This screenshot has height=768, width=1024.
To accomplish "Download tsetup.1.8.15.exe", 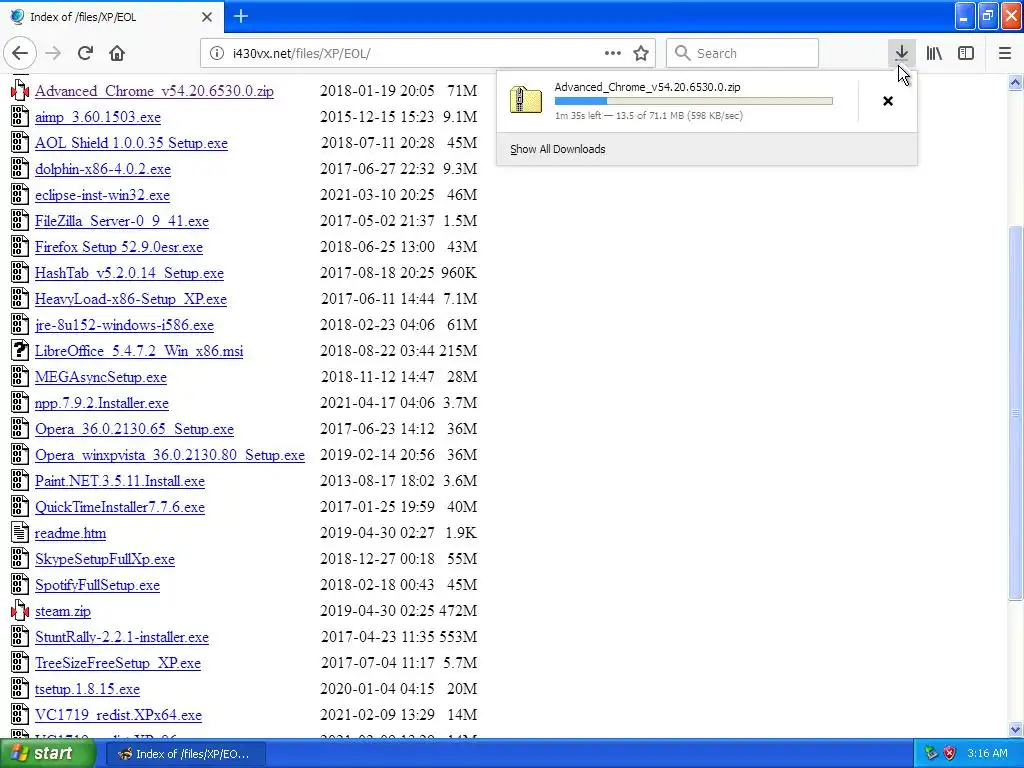I will (88, 689).
